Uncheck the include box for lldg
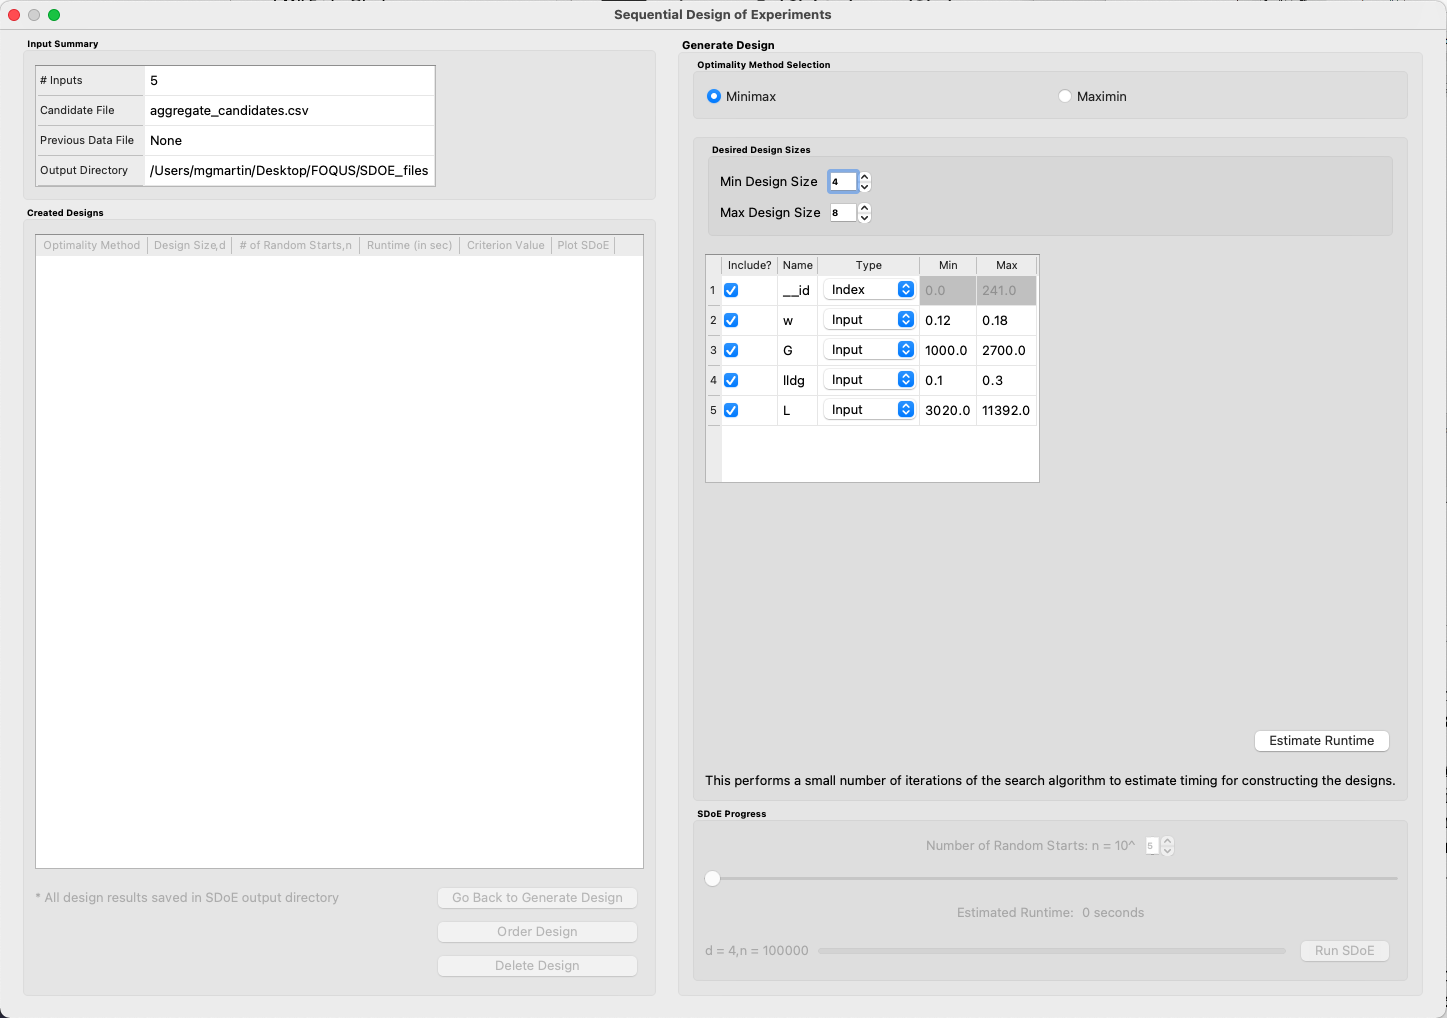 click(x=731, y=380)
